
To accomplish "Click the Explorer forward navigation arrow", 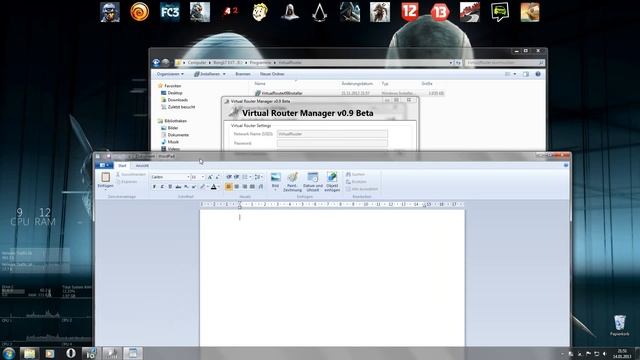I will [x=165, y=62].
